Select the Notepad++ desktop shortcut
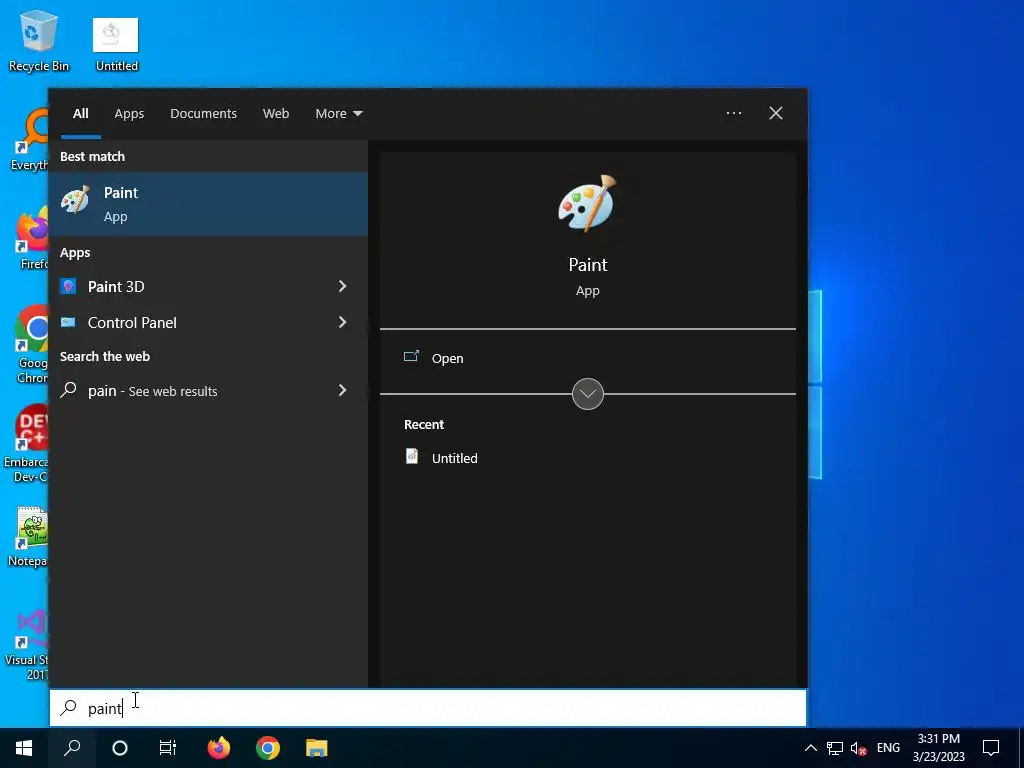 (28, 537)
